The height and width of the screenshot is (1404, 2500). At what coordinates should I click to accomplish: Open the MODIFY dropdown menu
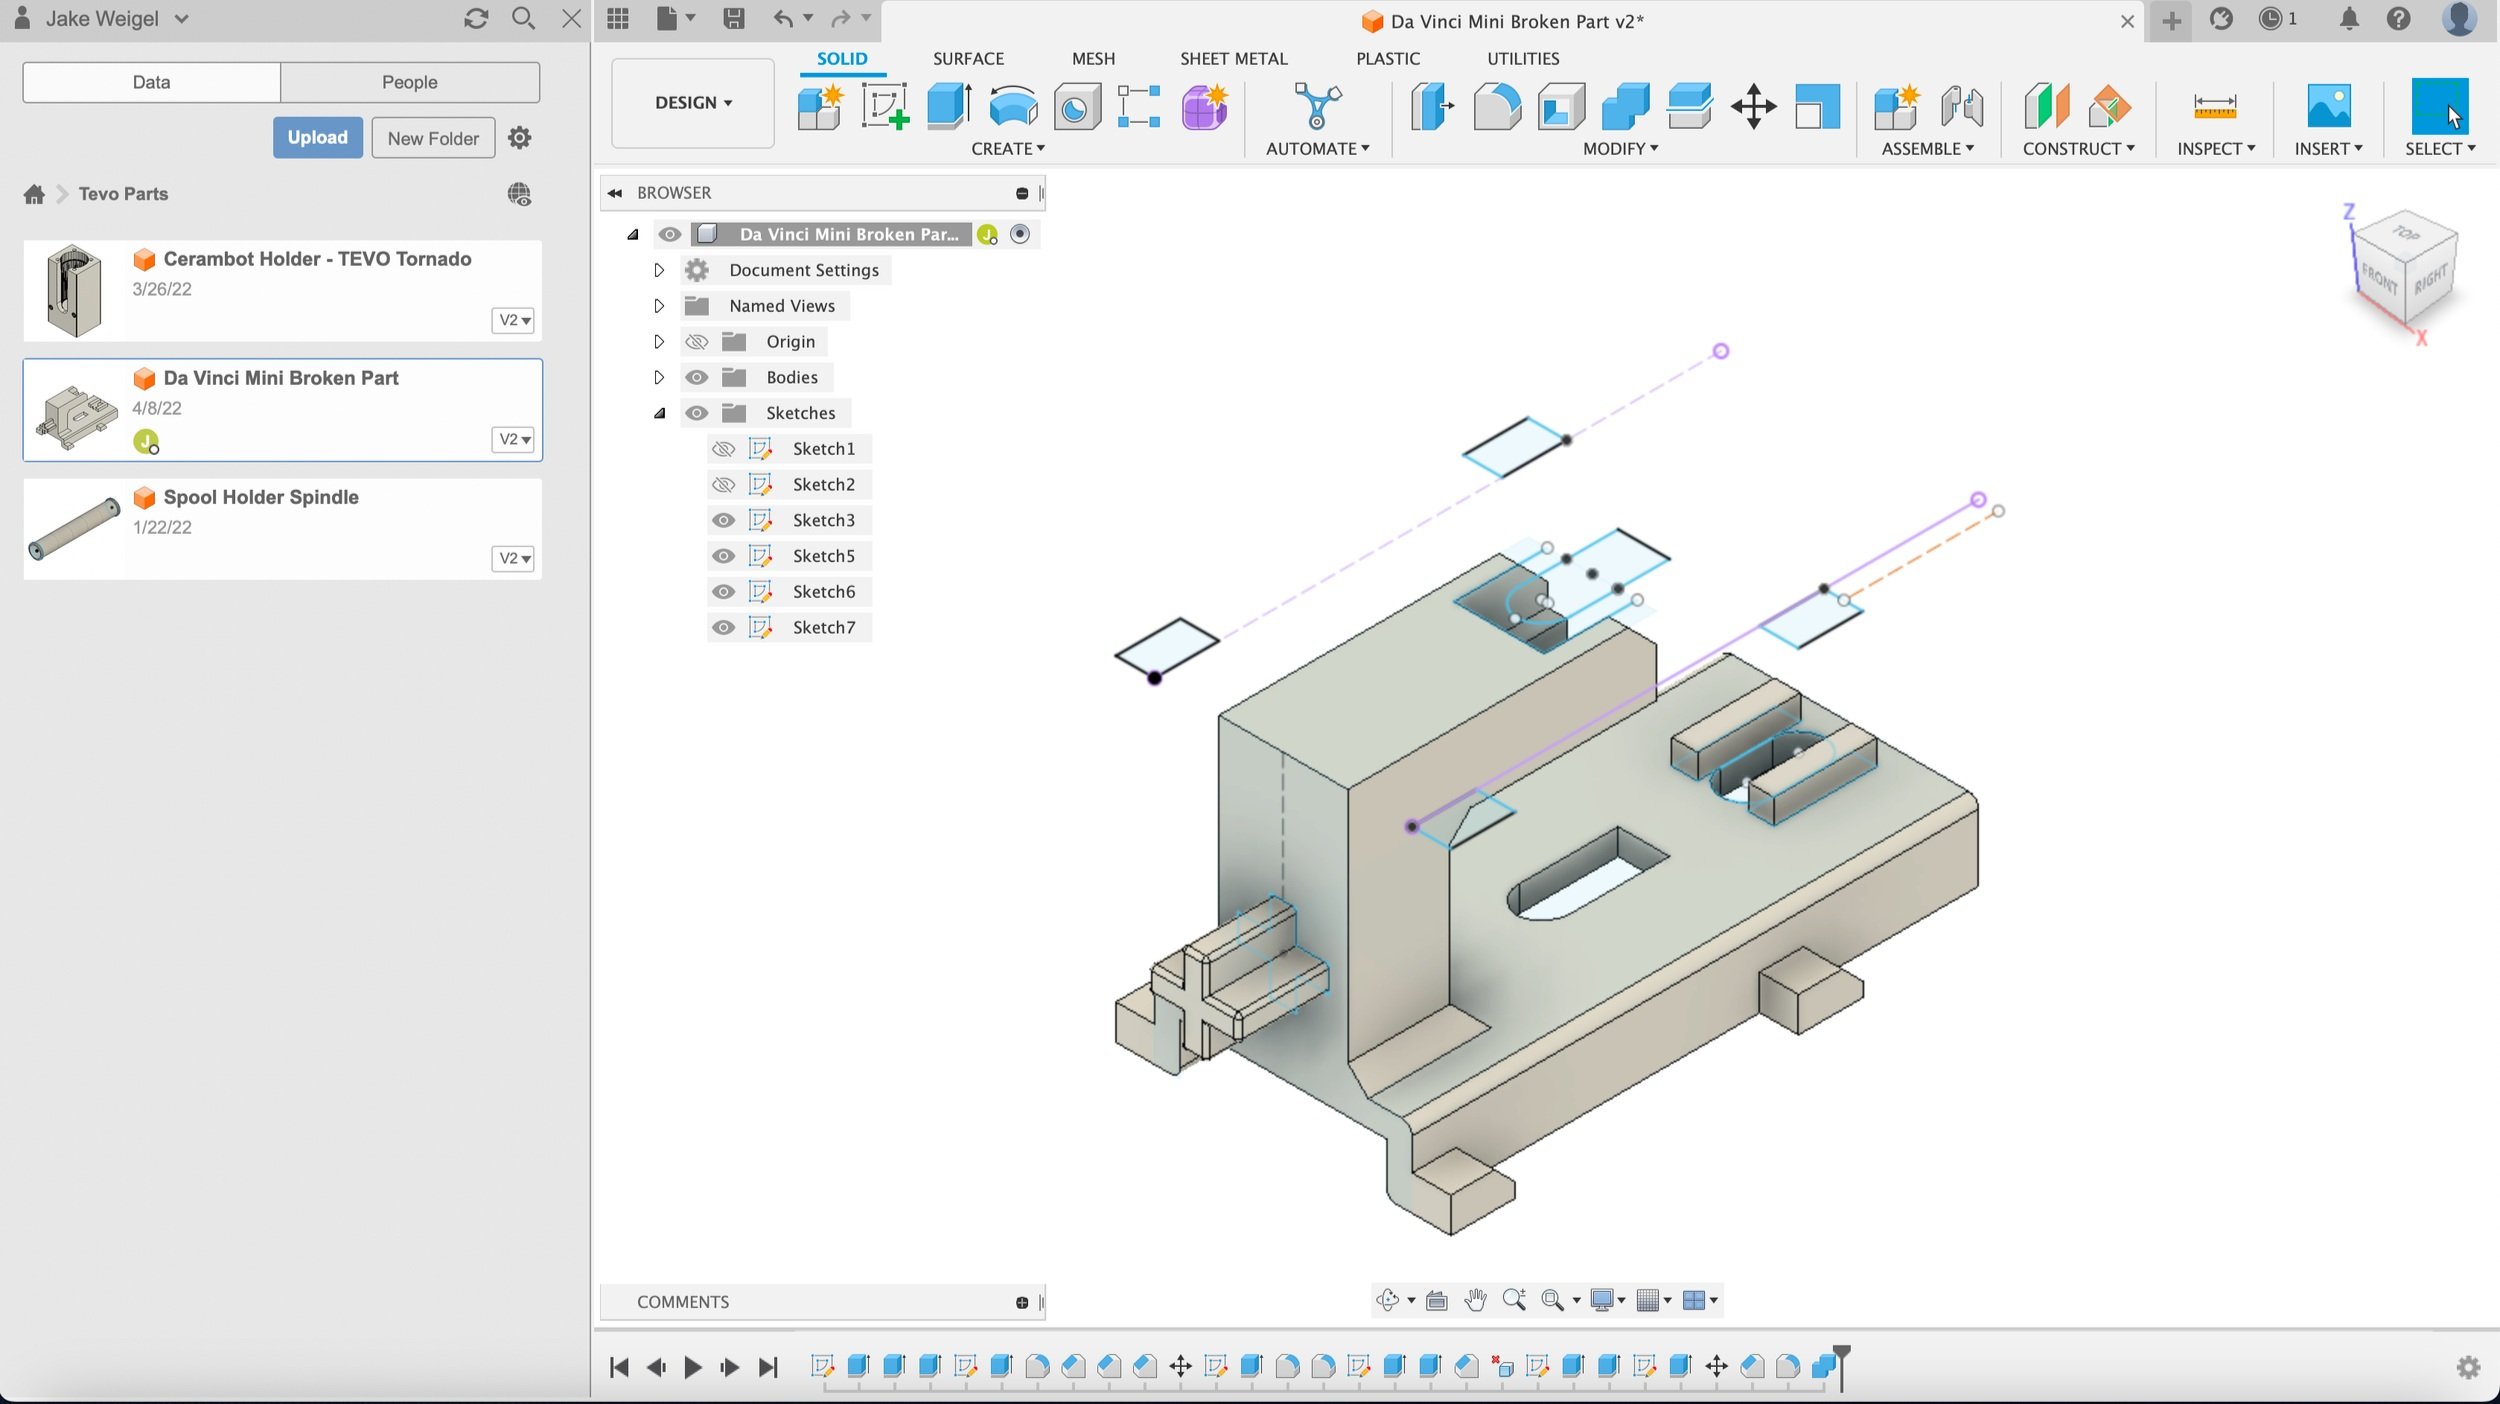1620,148
